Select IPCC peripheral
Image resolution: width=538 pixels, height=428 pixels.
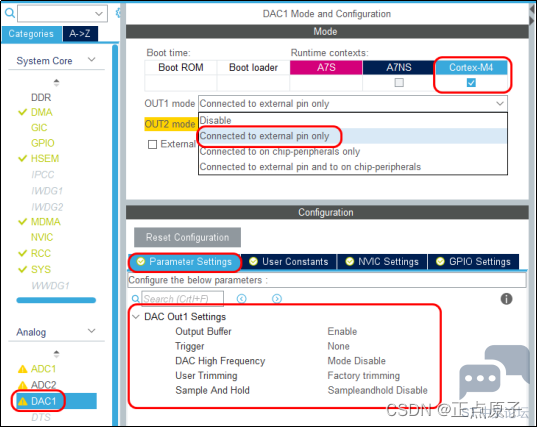coord(43,174)
